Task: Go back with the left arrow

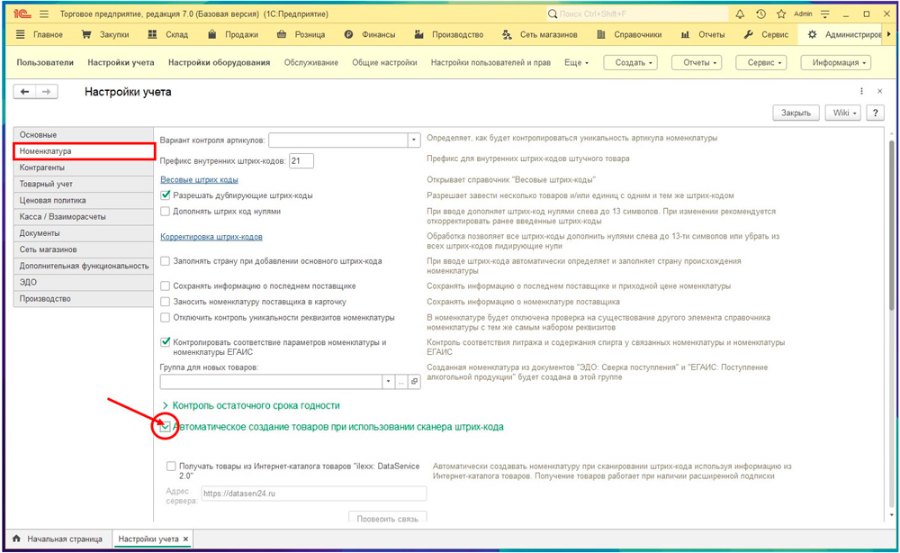Action: pos(25,92)
